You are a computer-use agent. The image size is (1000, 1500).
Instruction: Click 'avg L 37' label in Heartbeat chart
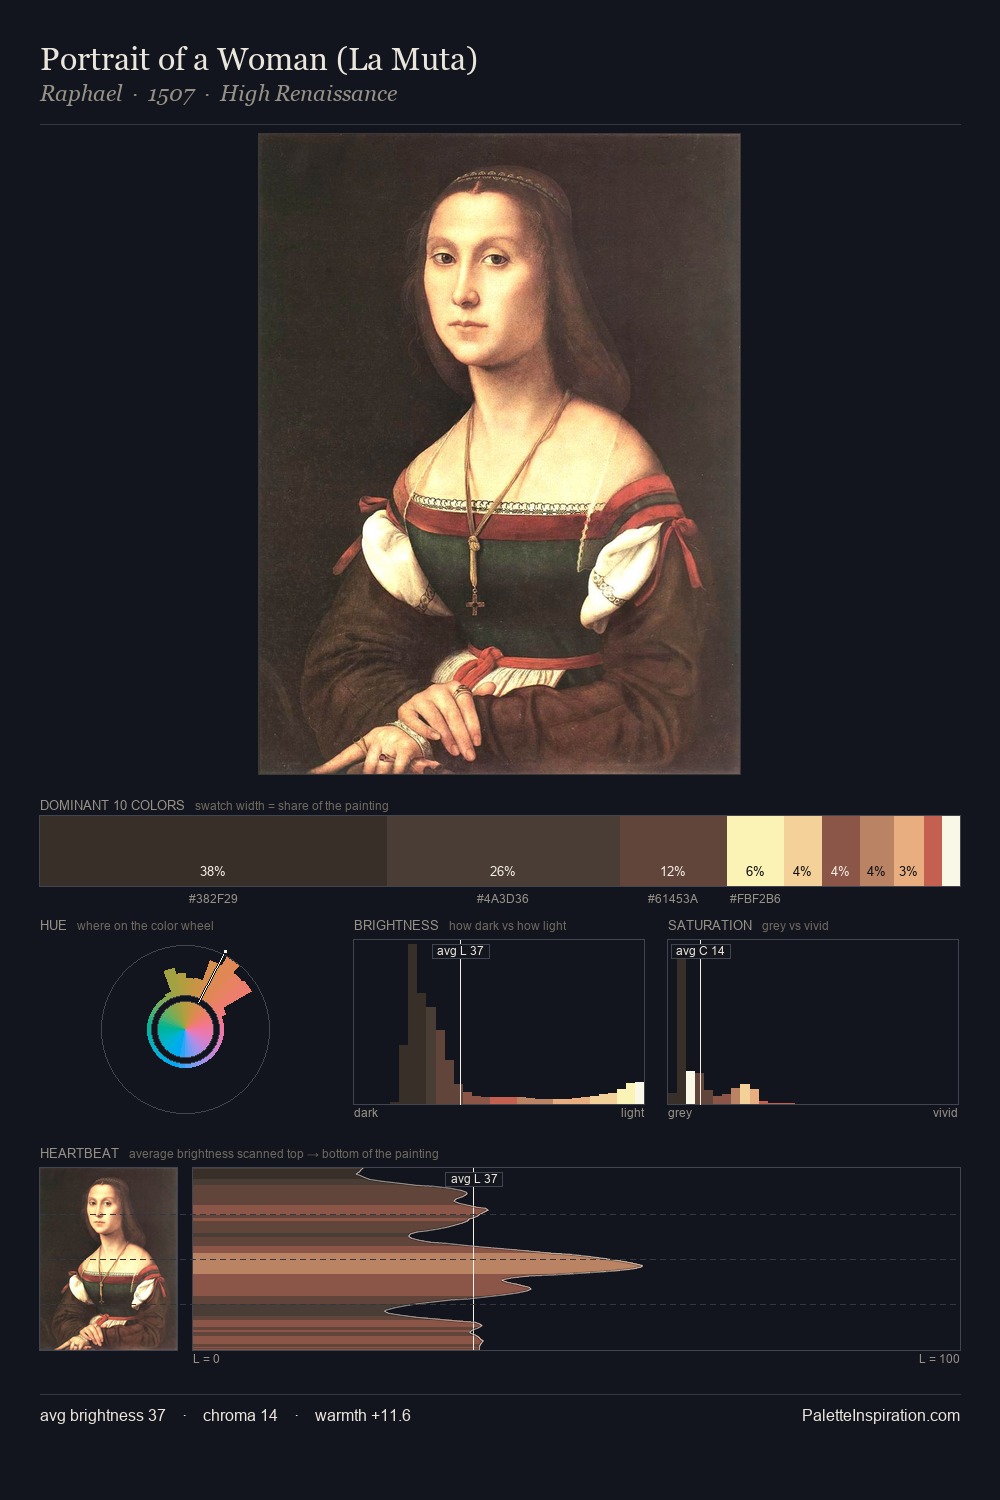473,1179
